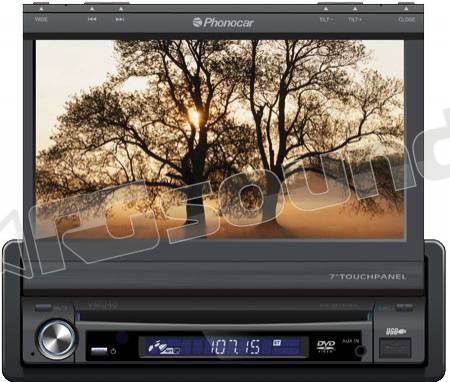Click the Phonocar logo
Image resolution: width=450 pixels, height=382 pixels.
[x=223, y=22]
